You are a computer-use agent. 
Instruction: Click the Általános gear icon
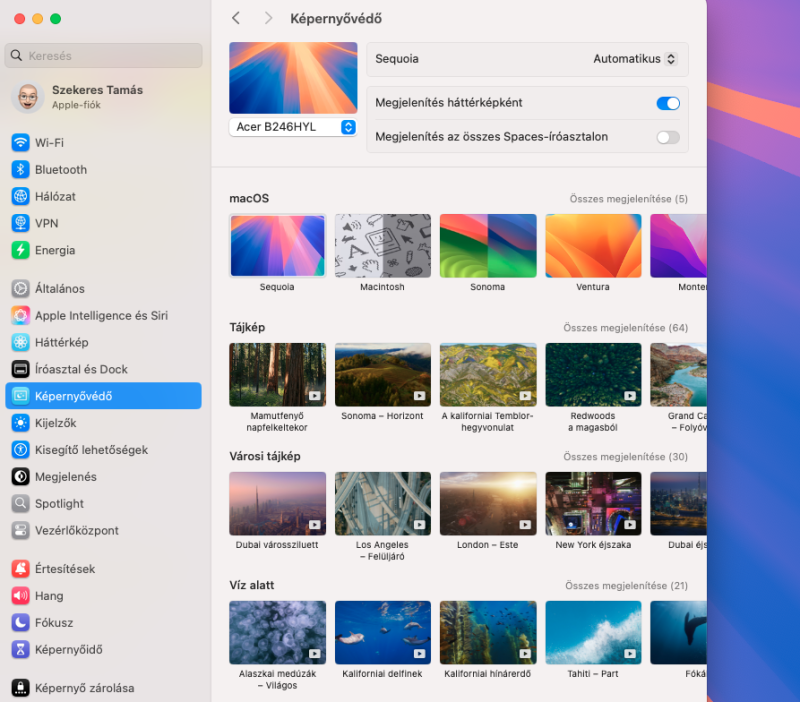point(20,288)
